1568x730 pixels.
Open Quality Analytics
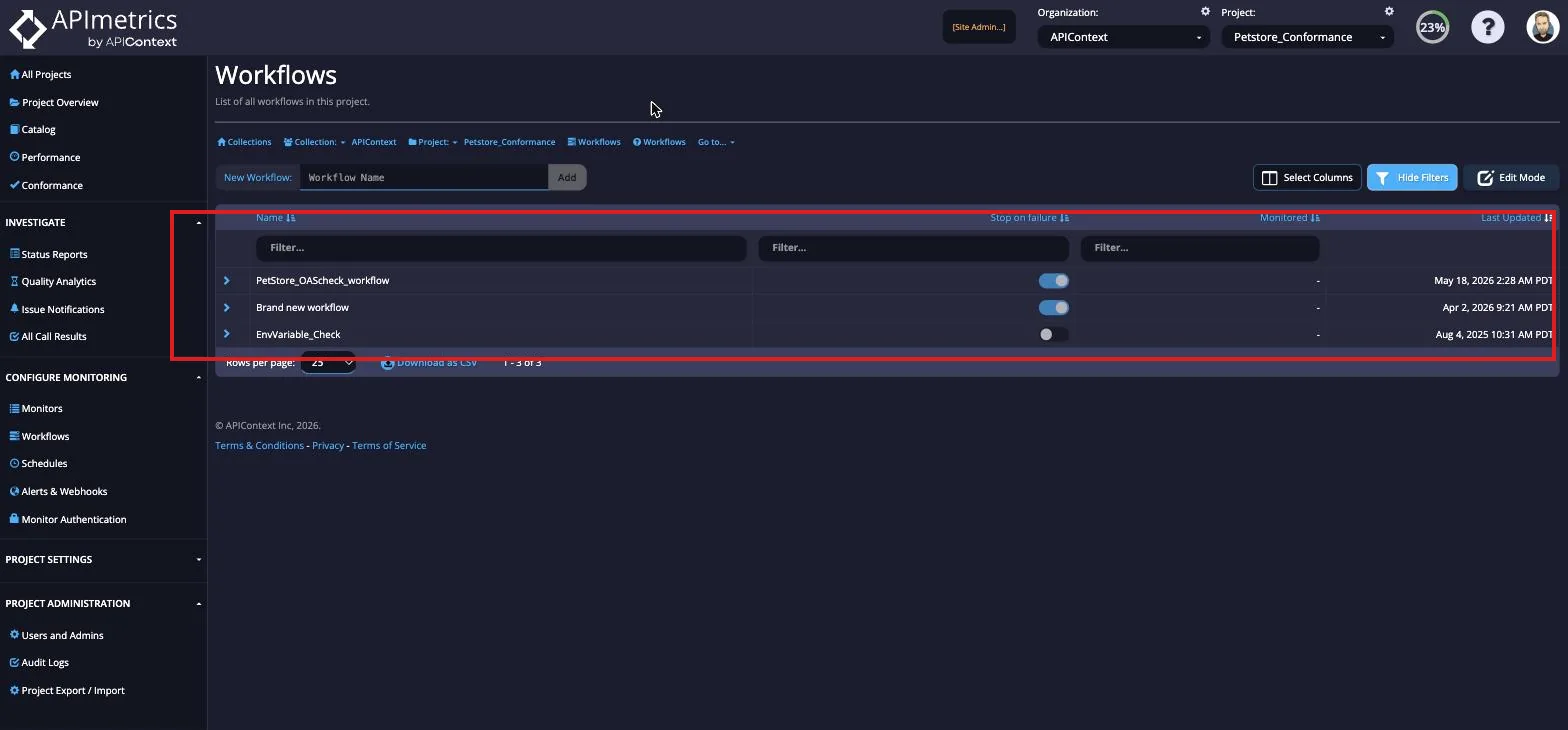point(52,281)
